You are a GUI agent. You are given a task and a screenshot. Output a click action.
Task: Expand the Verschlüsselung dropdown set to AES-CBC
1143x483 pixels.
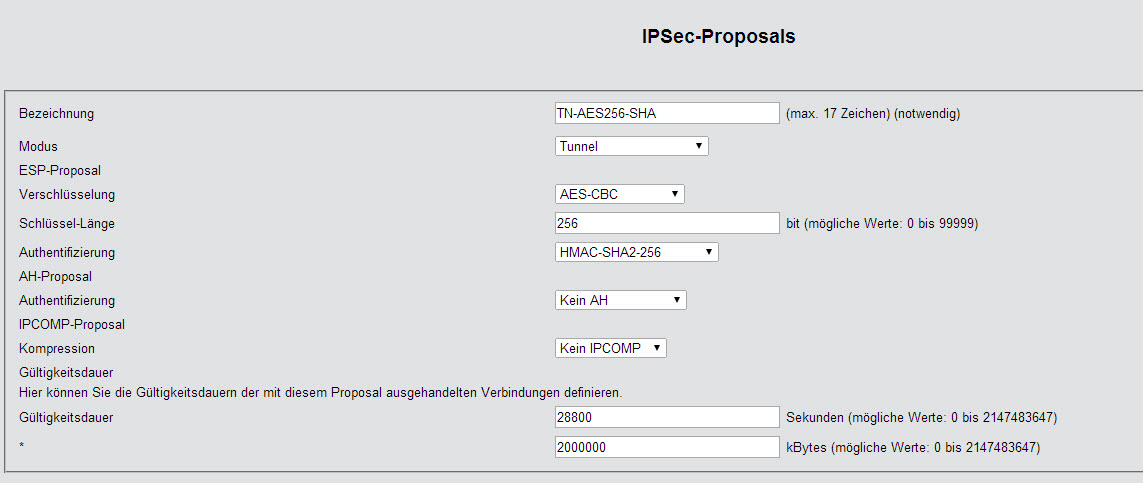619,194
